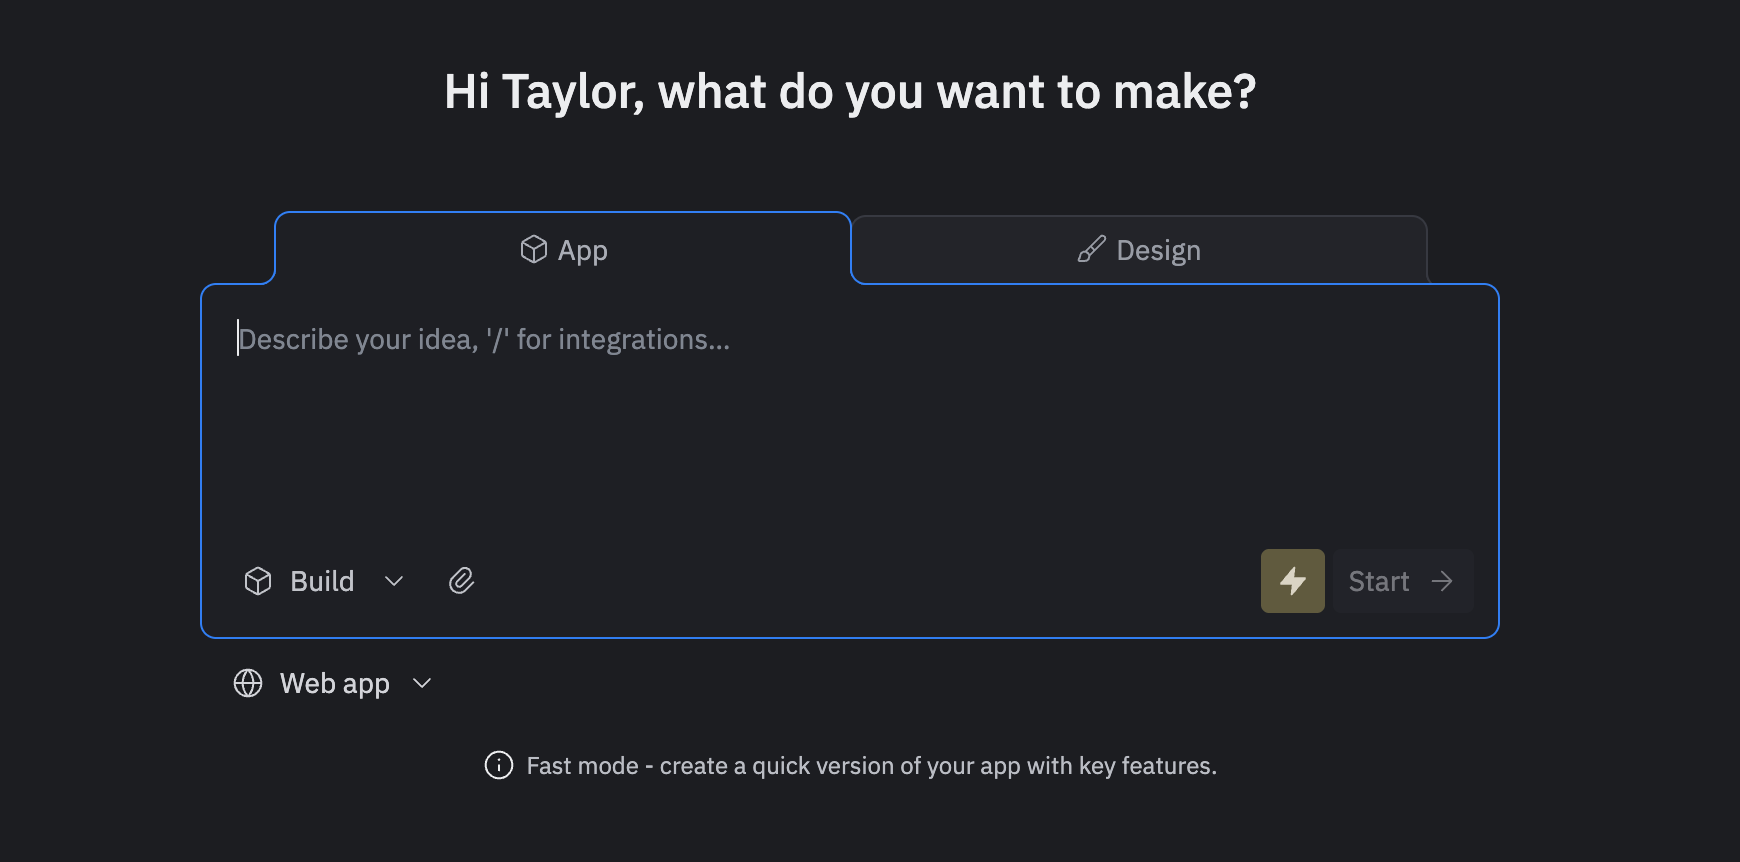Open the Build mode dropdown label
The image size is (1740, 862).
322,581
